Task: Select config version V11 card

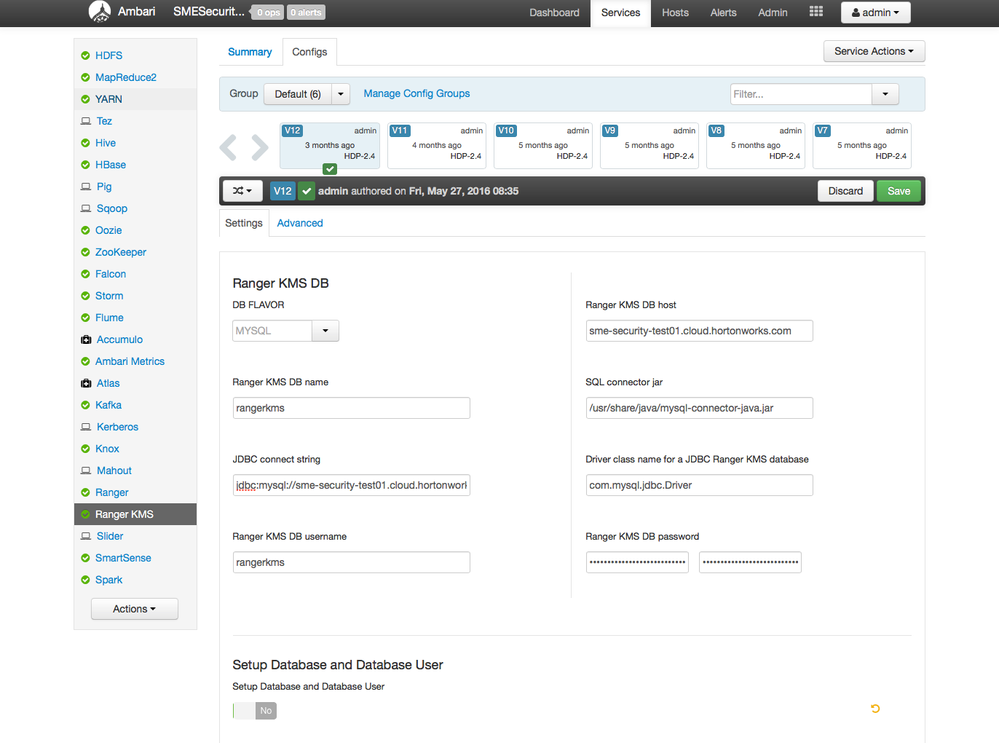Action: pos(436,145)
